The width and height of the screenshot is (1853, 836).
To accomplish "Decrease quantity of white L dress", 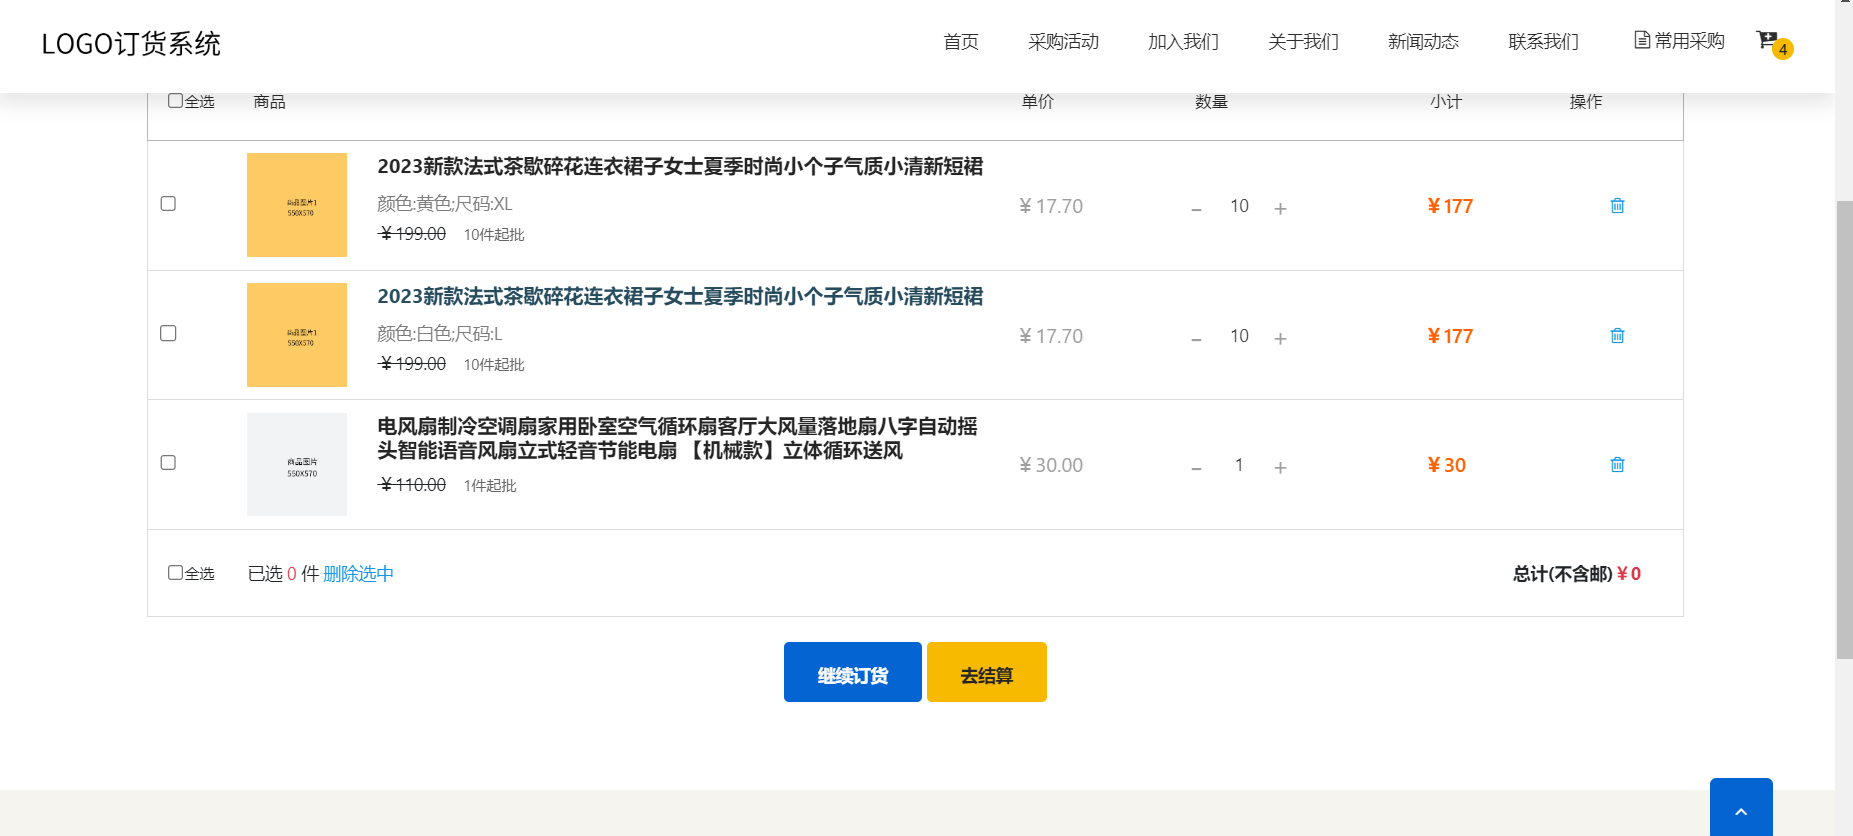I will pos(1196,338).
